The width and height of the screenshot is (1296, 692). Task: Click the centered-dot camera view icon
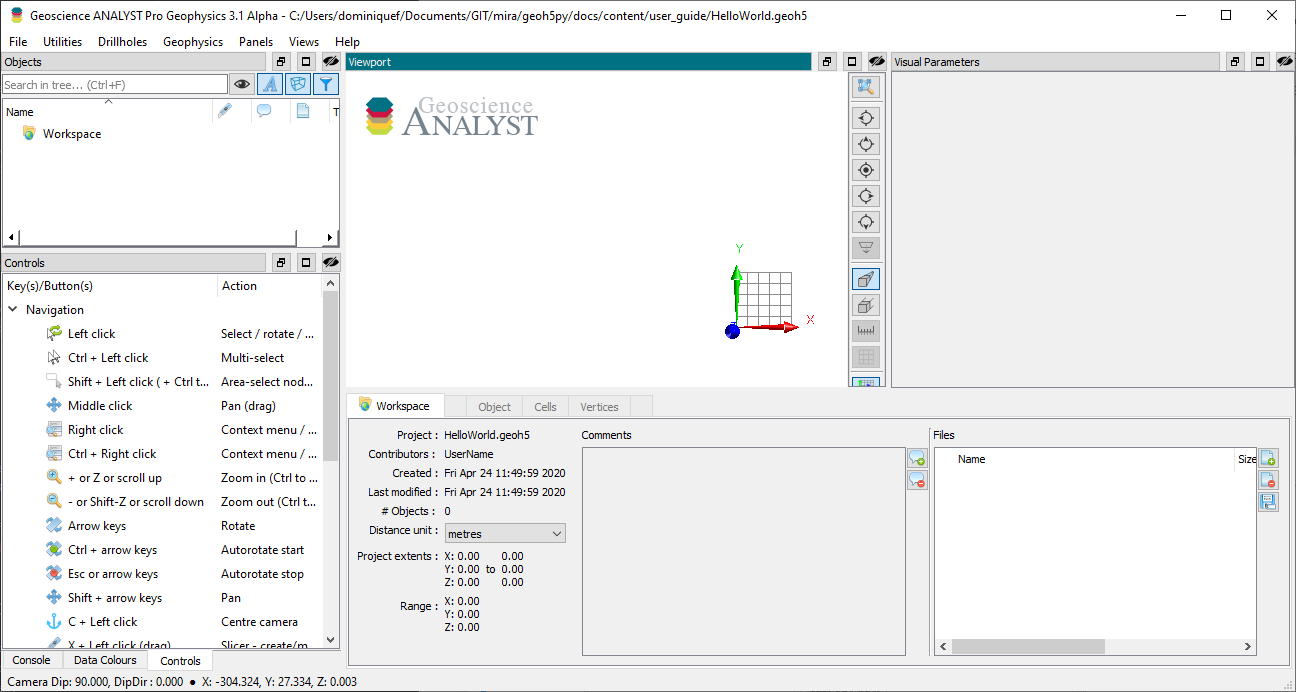(x=866, y=170)
